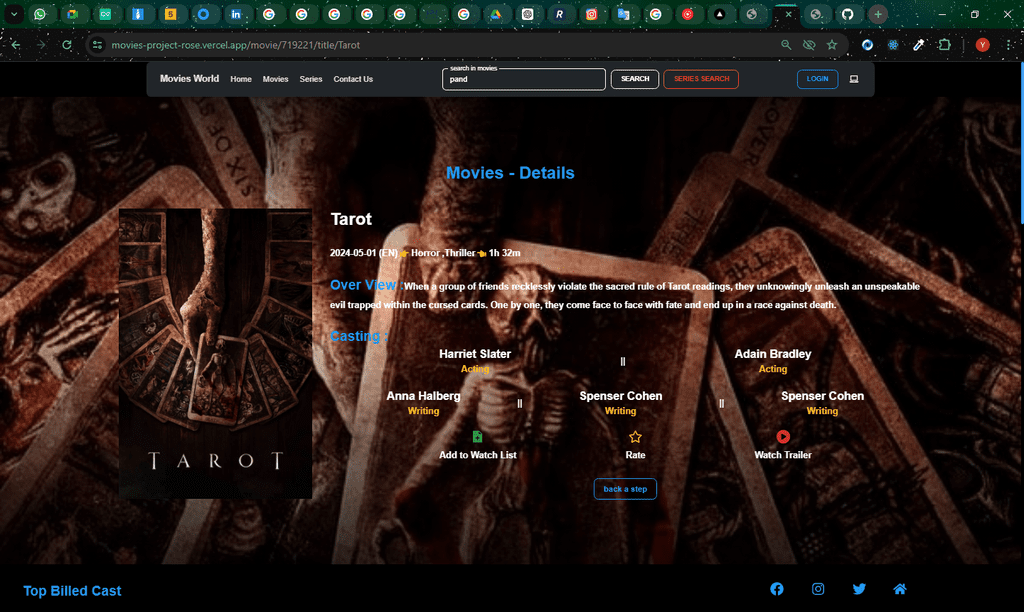Click the Tarot movie title
Viewport: 1024px width, 612px height.
(351, 219)
